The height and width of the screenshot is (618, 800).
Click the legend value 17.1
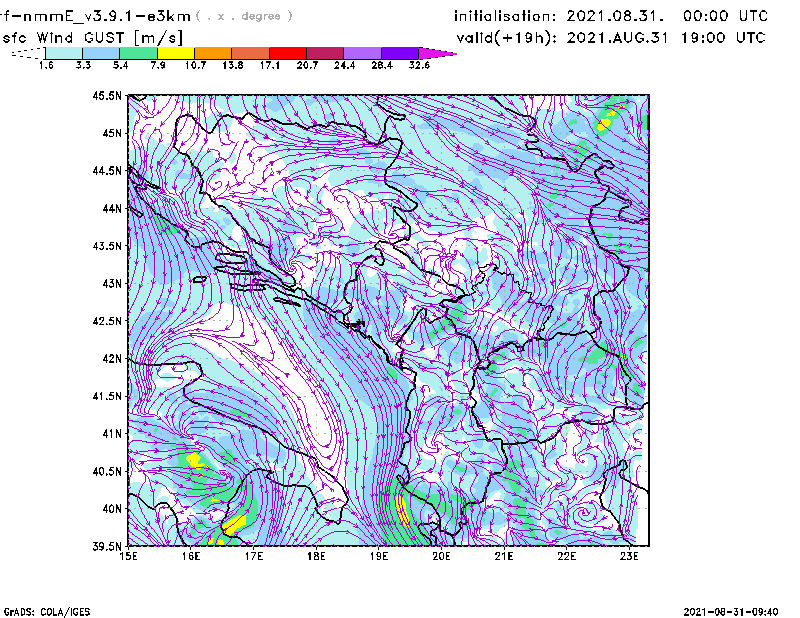coord(270,65)
